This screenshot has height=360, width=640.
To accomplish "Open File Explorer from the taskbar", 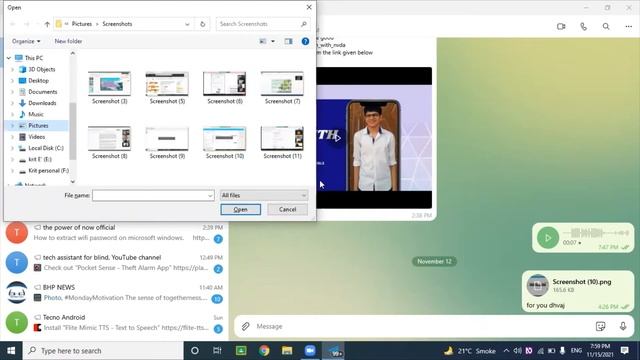I will [287, 351].
